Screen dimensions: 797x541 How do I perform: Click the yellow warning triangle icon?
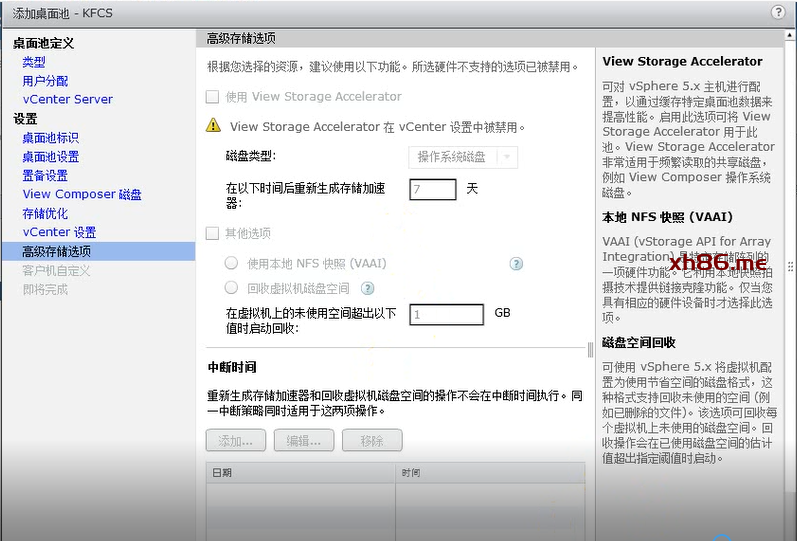(x=213, y=127)
